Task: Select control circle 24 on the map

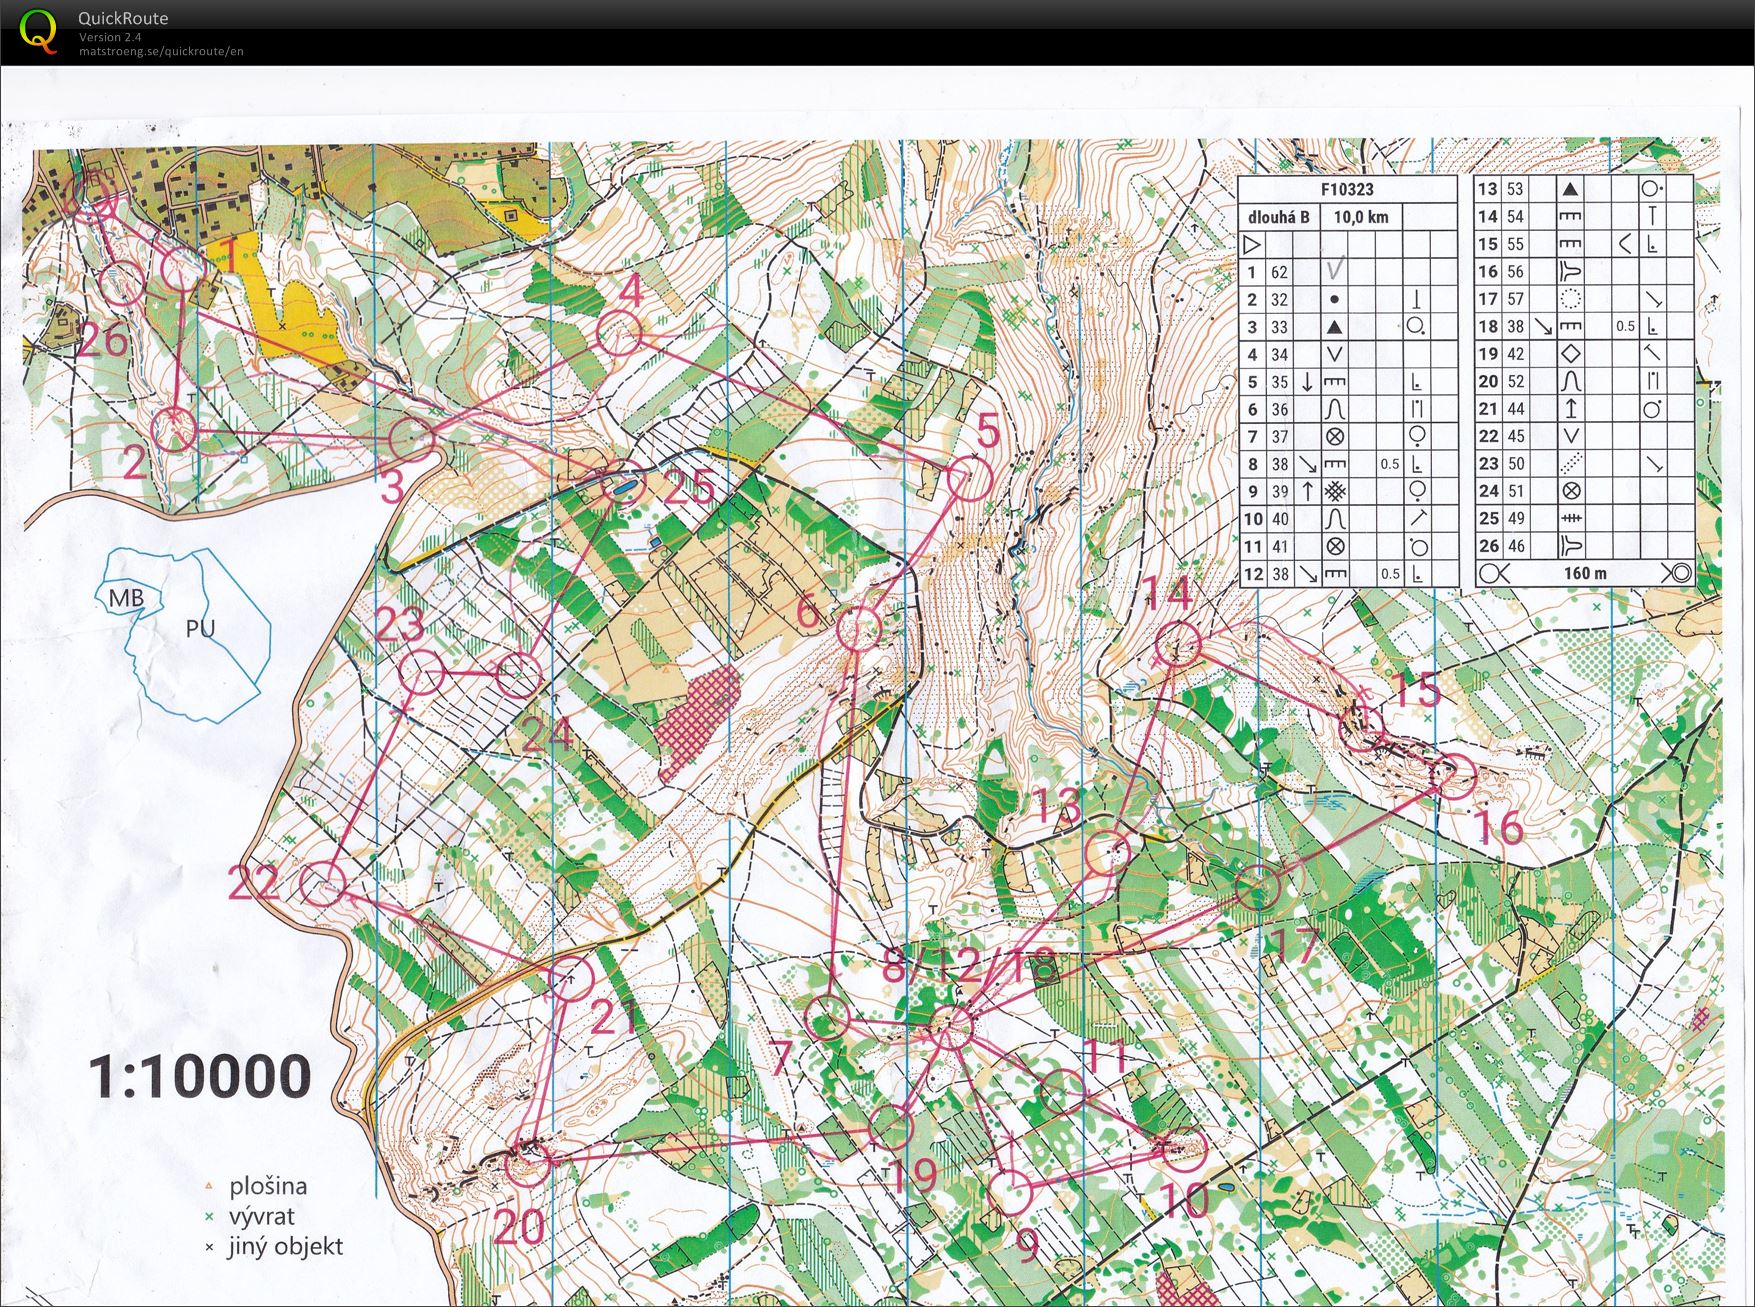Action: 519,675
